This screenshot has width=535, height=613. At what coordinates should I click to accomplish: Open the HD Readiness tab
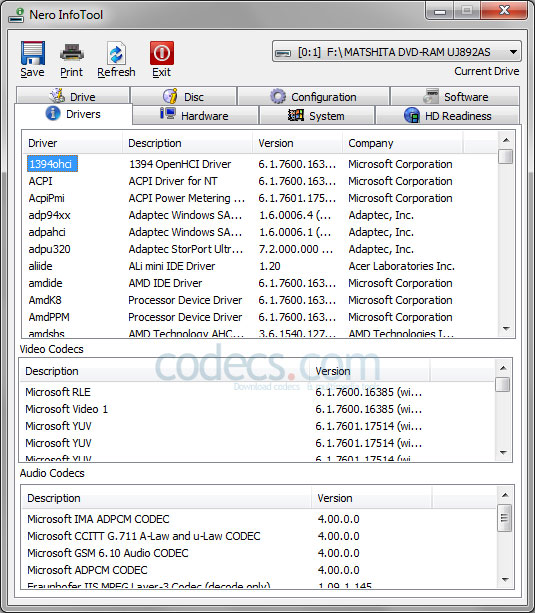click(447, 115)
